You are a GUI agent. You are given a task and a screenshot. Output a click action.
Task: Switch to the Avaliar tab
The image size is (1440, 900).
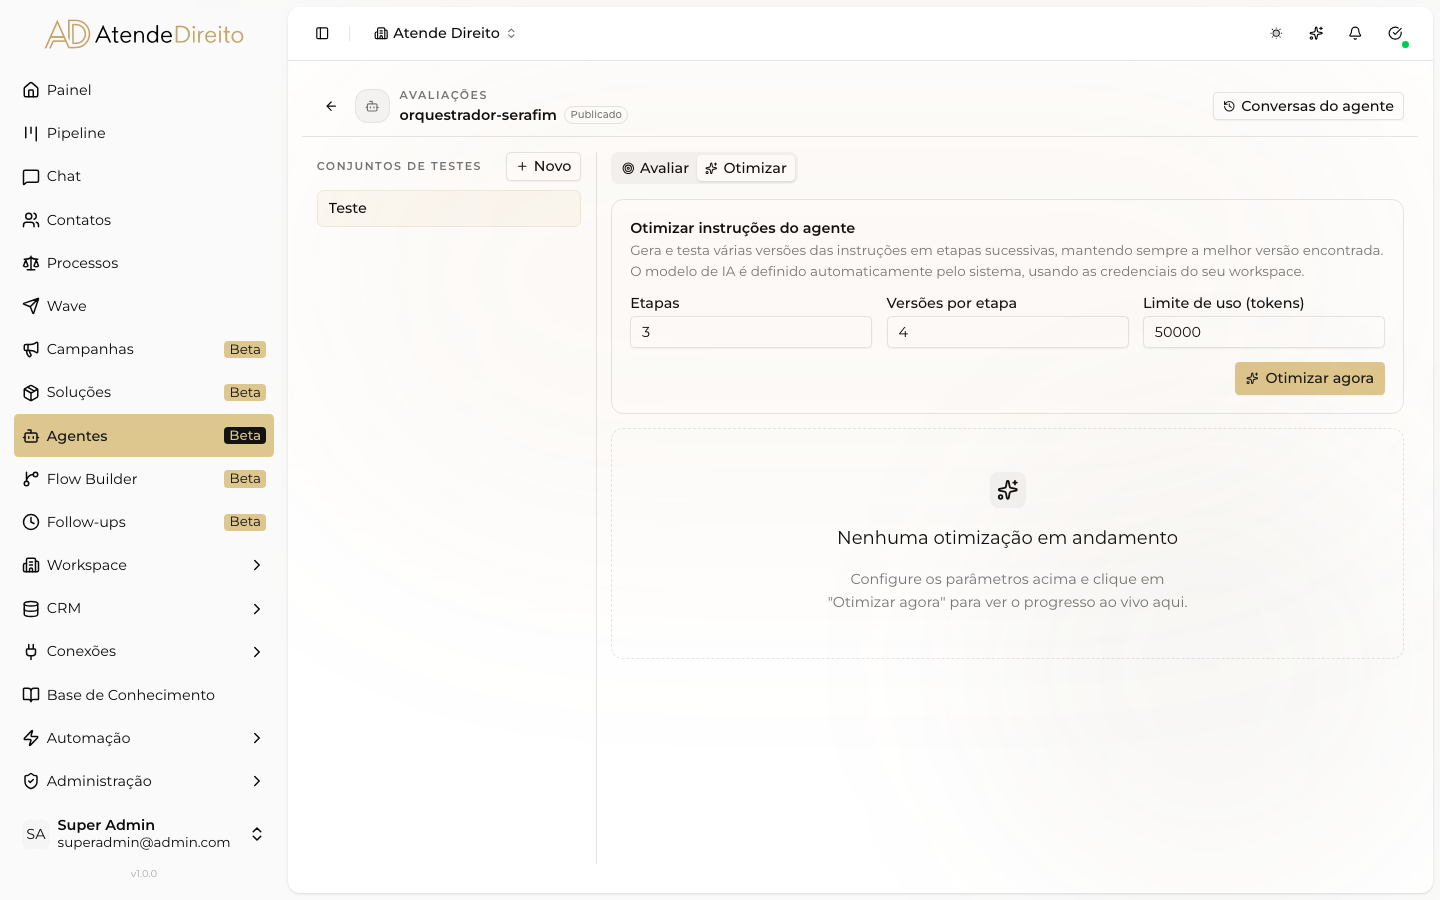tap(656, 168)
